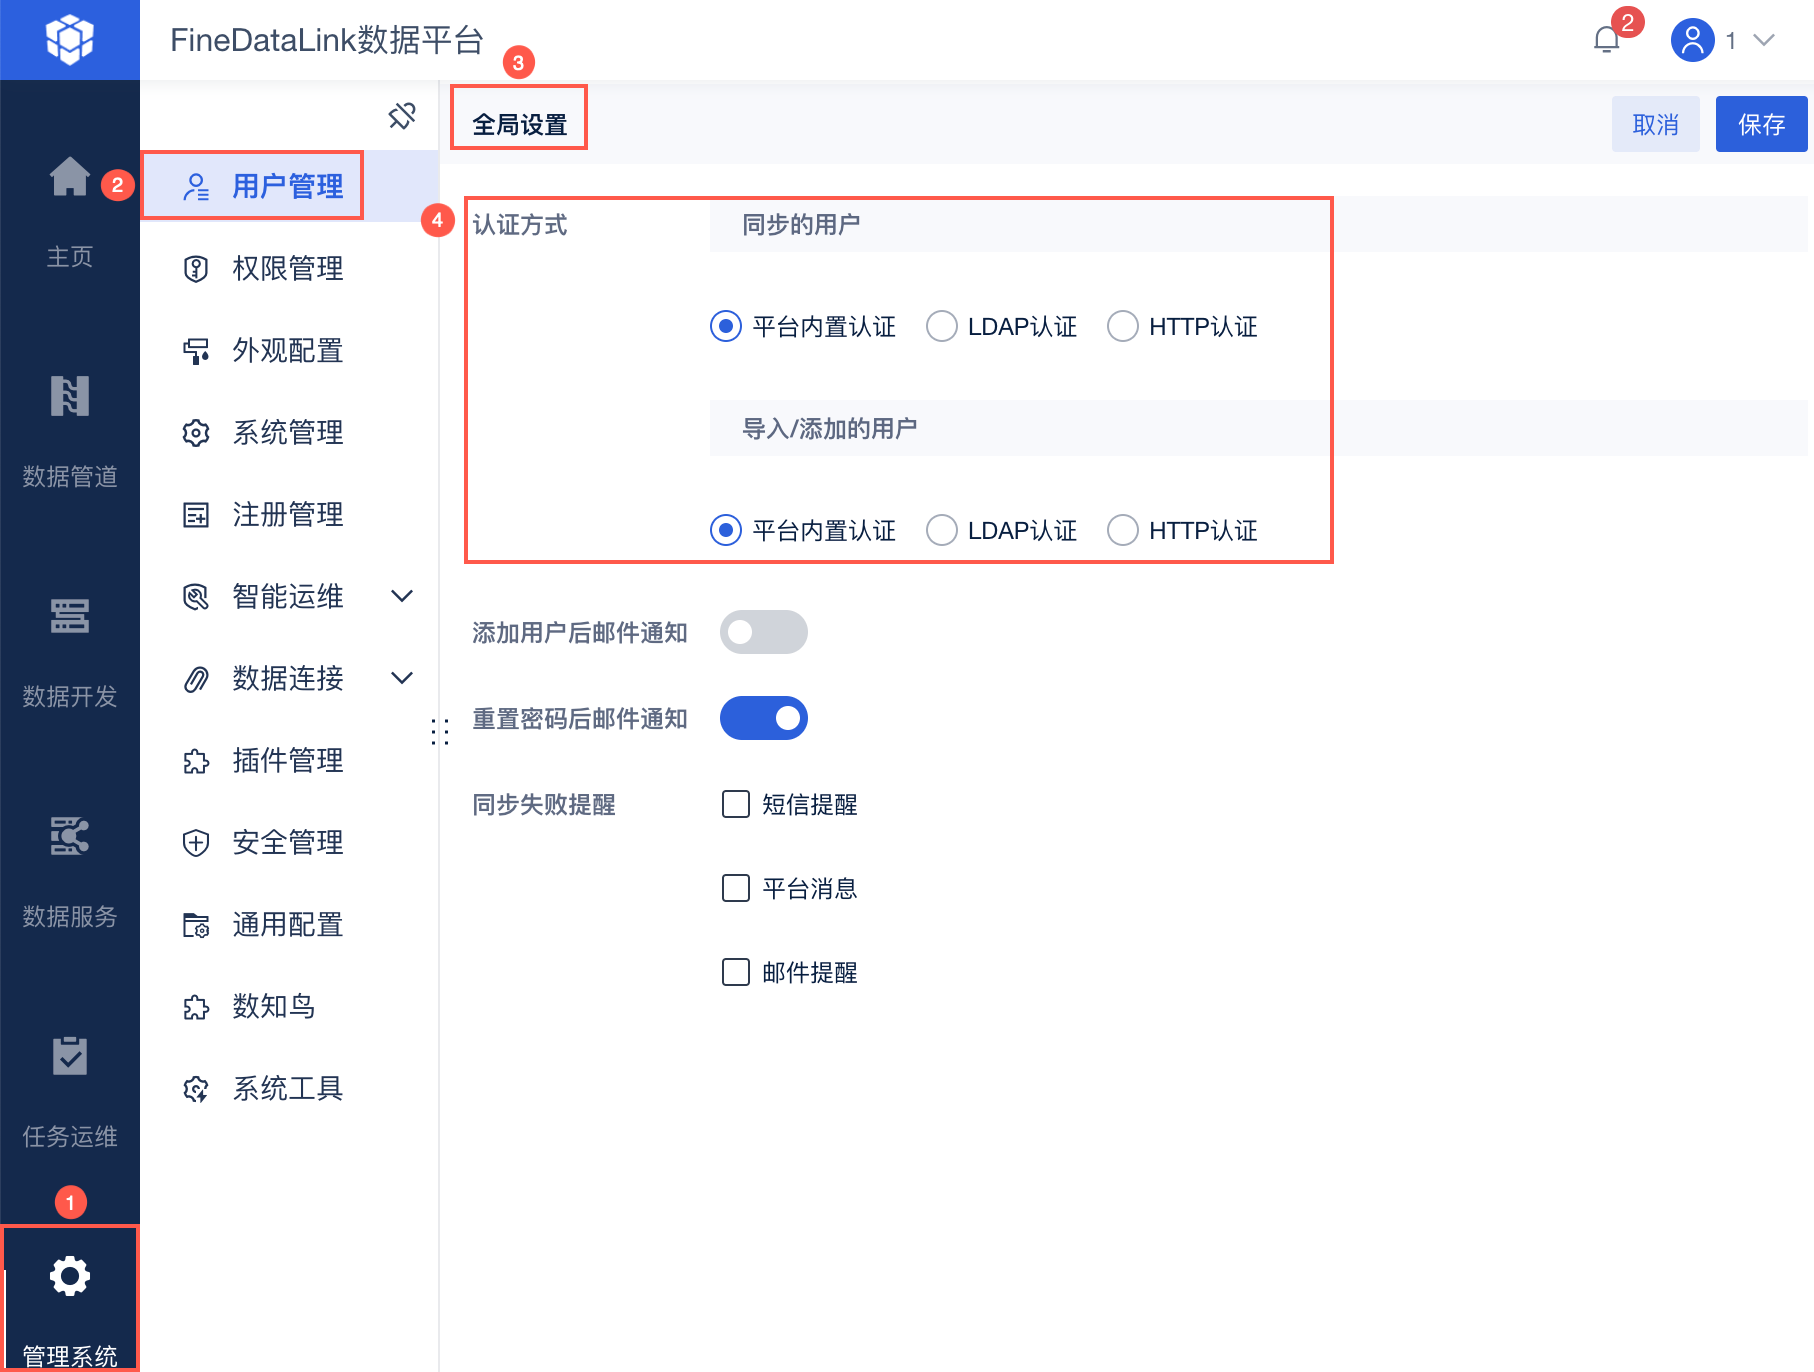This screenshot has width=1814, height=1372.
Task: Open the 数据管道 icon
Action: (70, 396)
